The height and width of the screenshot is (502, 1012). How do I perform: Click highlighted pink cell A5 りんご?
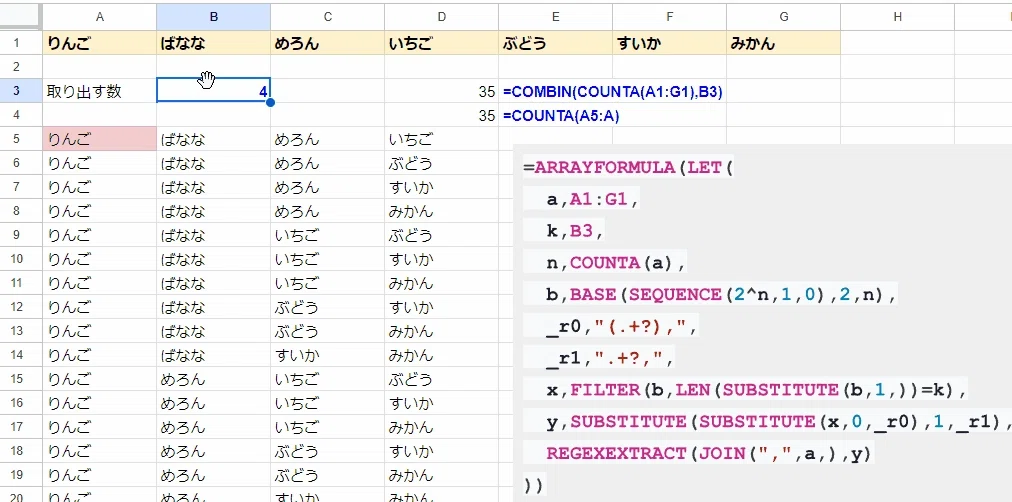(x=99, y=139)
